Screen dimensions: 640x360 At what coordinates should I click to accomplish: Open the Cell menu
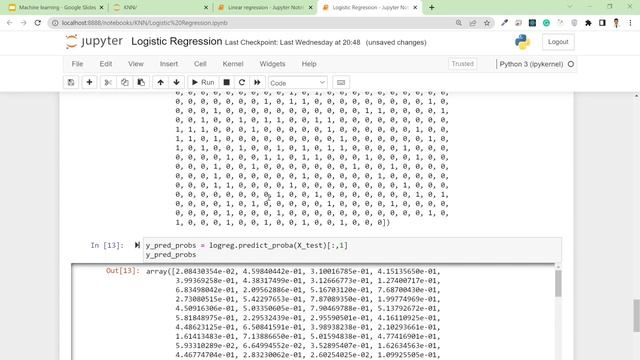200,64
